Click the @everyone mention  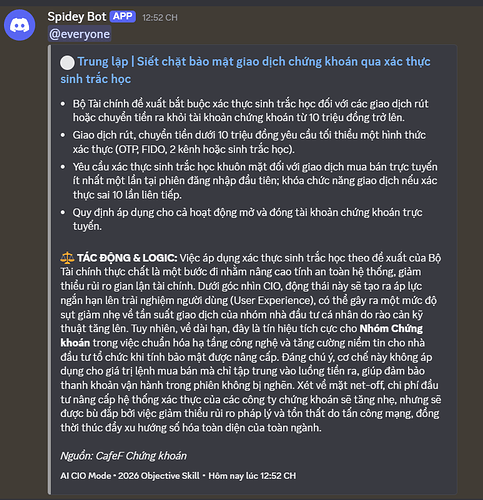click(x=79, y=34)
